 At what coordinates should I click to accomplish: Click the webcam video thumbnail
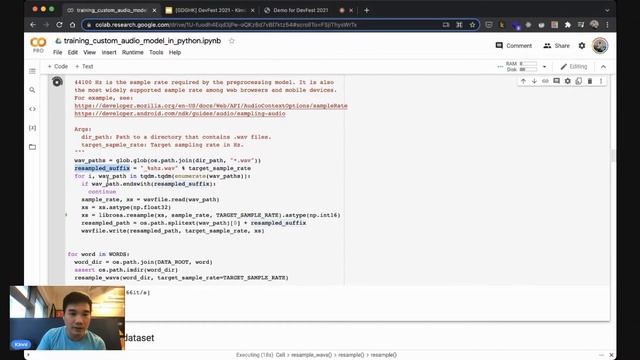(x=67, y=318)
